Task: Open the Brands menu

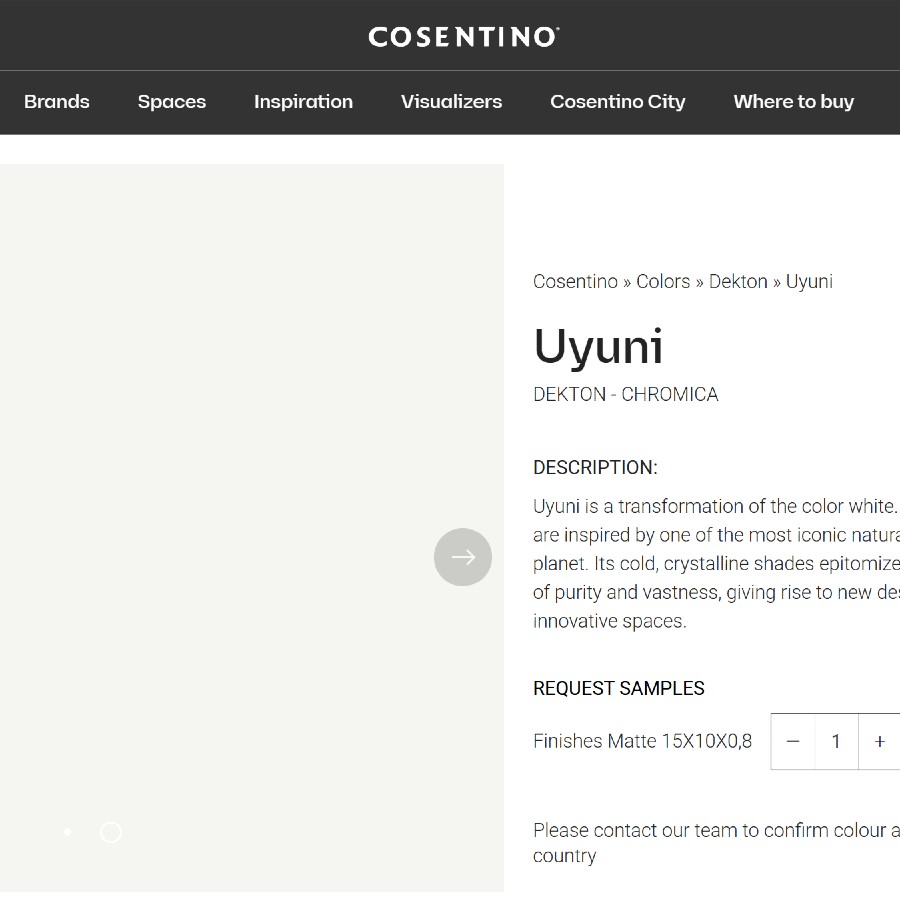Action: tap(57, 102)
